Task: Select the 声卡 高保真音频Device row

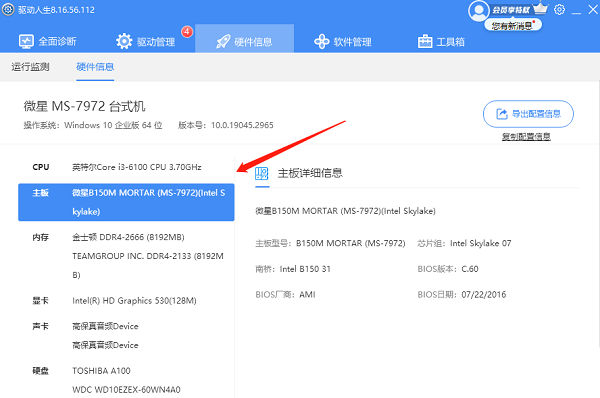Action: 105,326
